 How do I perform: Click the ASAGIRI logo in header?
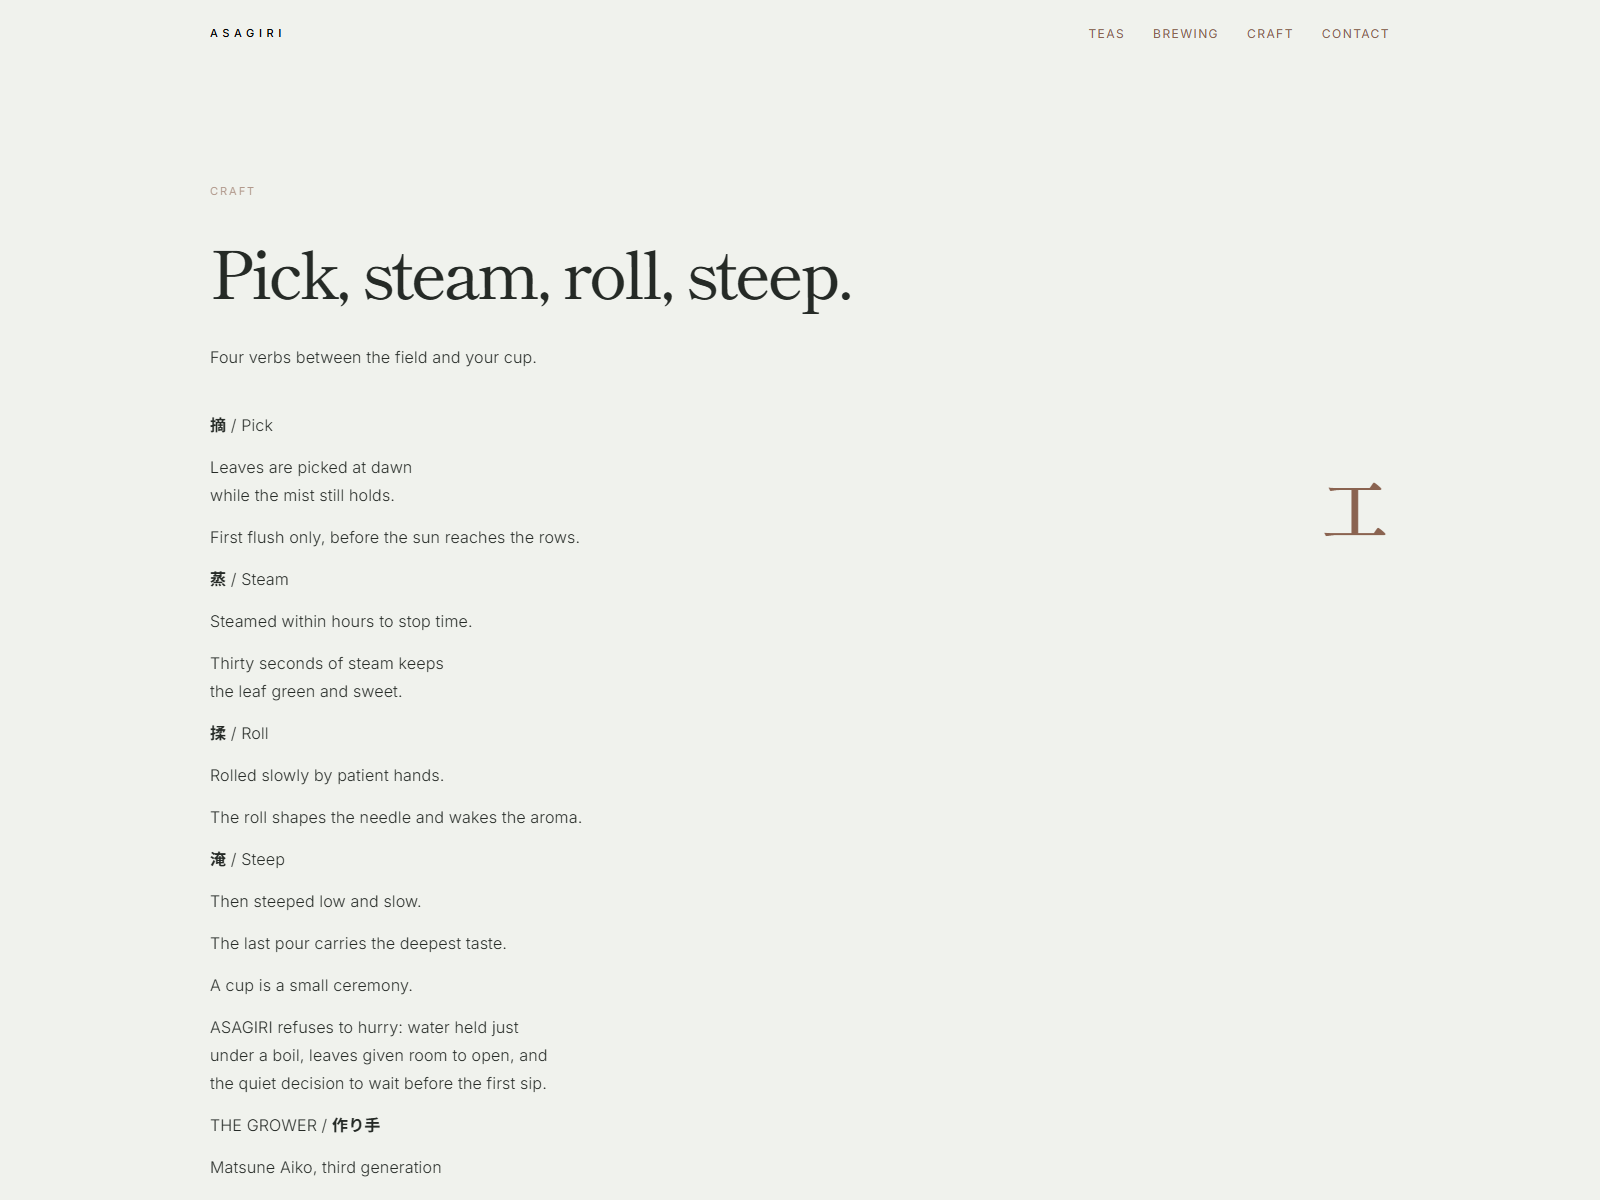tap(246, 33)
